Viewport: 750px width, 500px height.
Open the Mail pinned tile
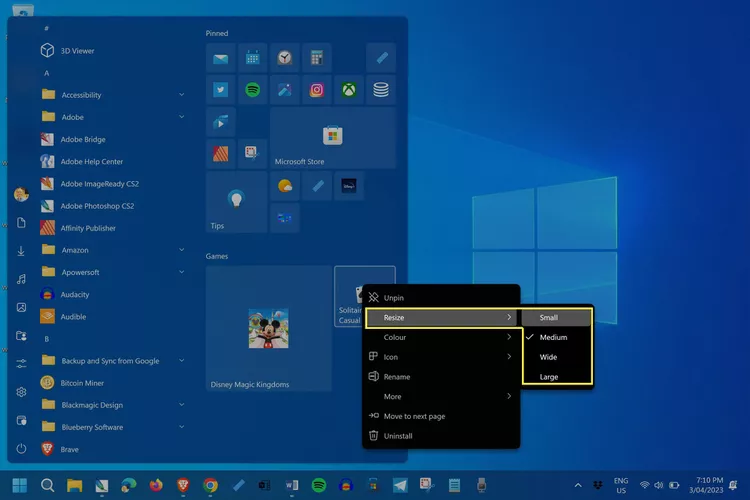pos(221,58)
